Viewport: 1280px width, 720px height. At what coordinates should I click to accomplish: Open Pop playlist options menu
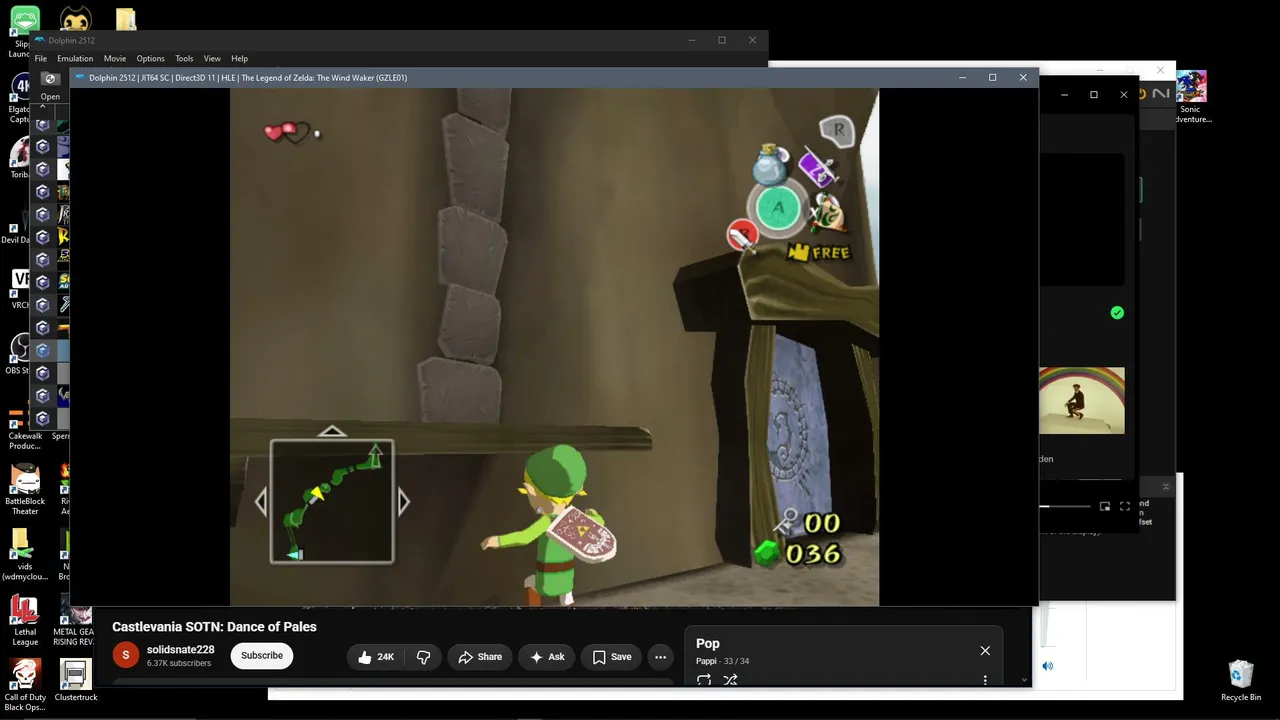point(985,680)
